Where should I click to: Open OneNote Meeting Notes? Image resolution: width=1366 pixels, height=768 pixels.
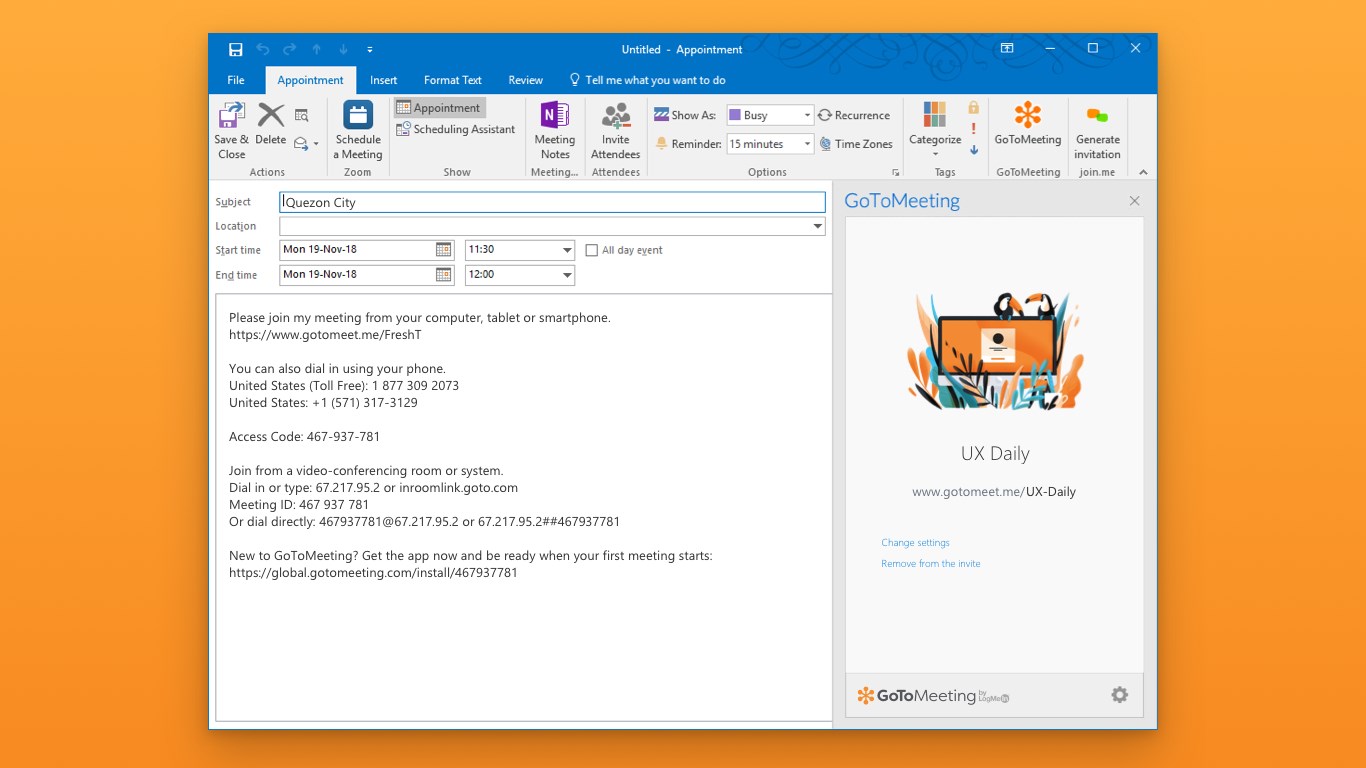click(554, 131)
